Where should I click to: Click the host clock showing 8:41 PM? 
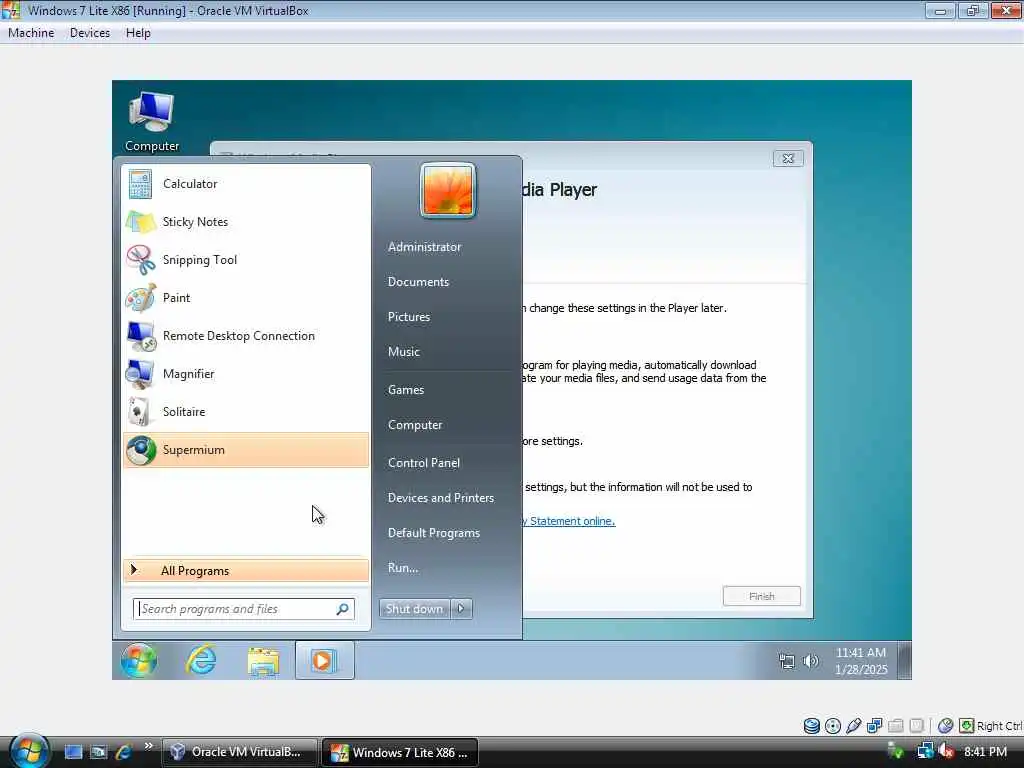point(985,752)
